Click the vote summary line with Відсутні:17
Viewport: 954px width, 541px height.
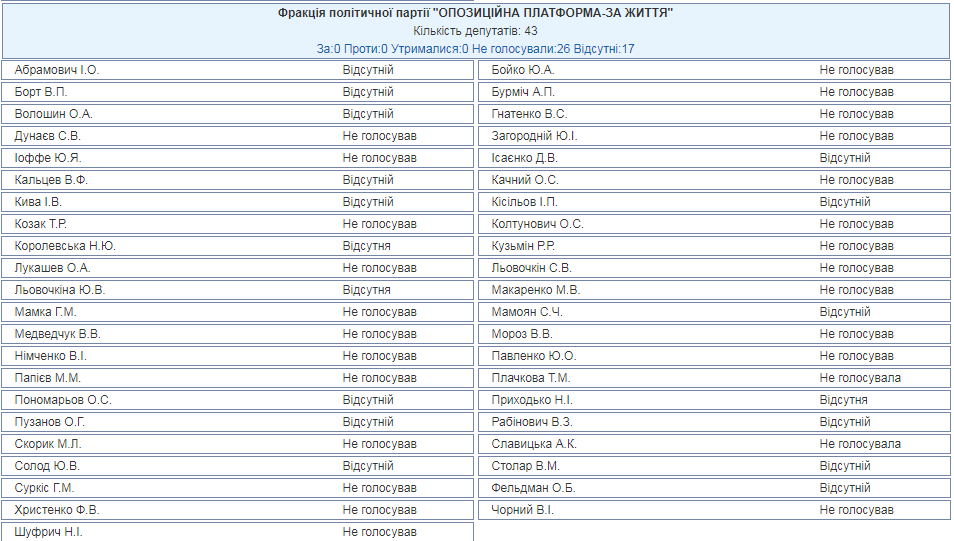tap(476, 48)
